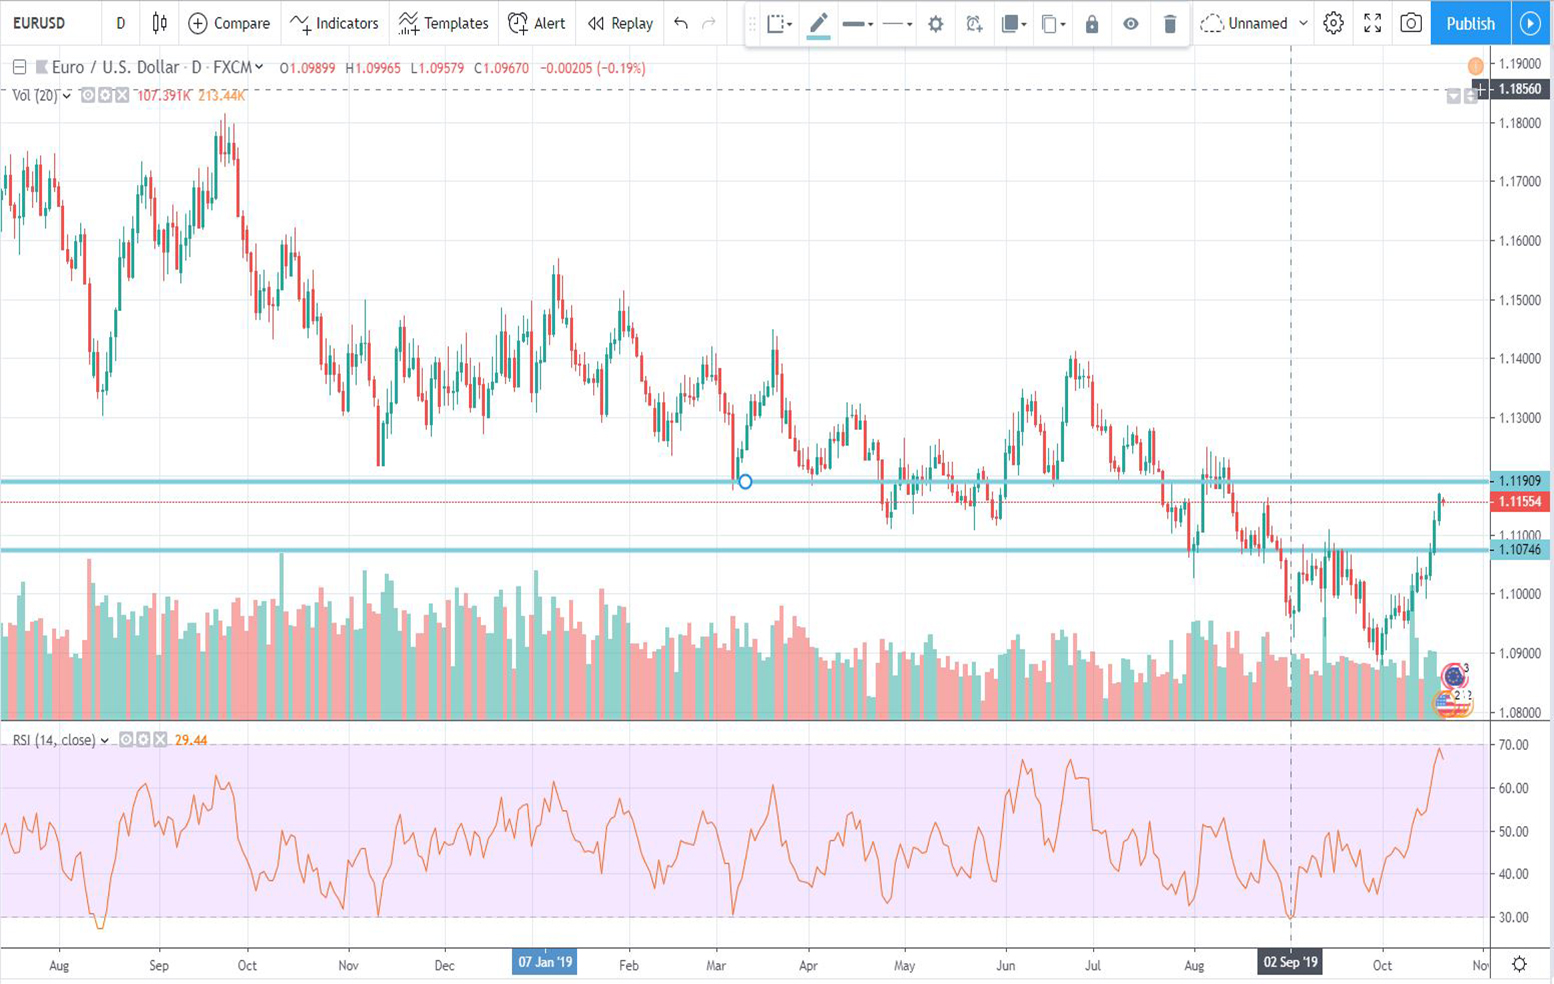The width and height of the screenshot is (1554, 984).
Task: Take a chart snapshot with camera icon
Action: coord(1410,23)
